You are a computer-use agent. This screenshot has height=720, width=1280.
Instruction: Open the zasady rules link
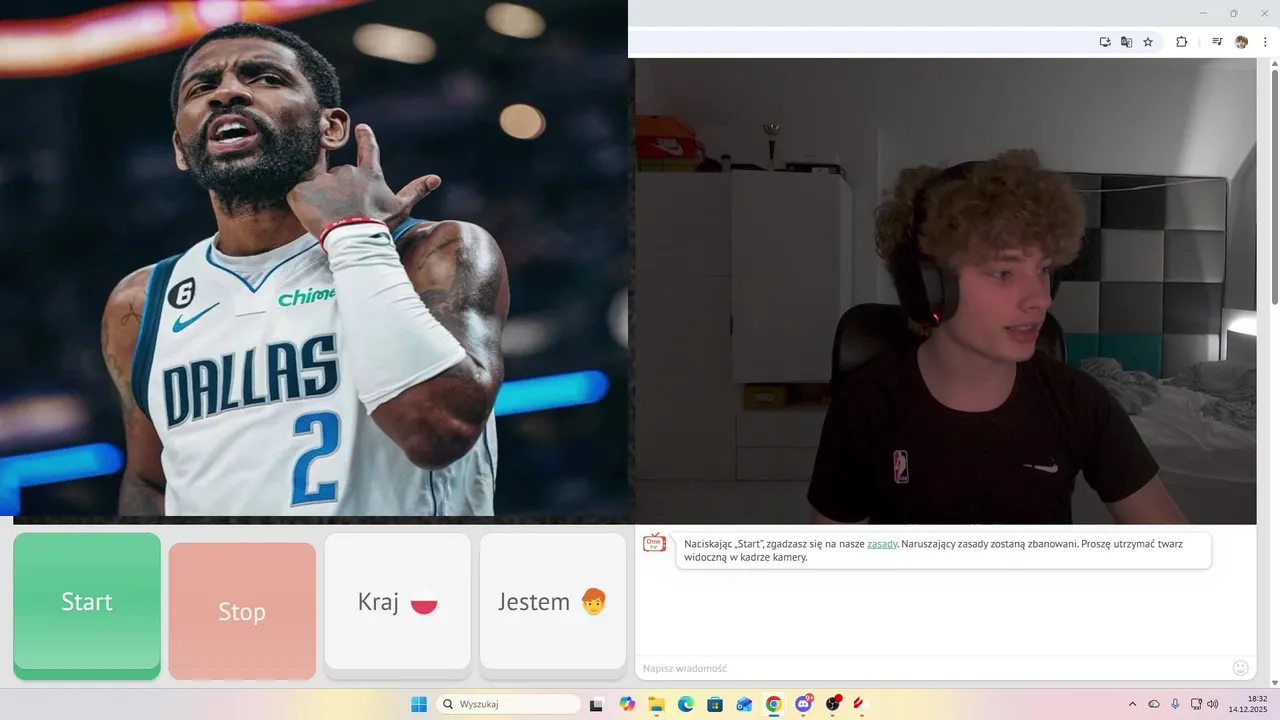882,544
